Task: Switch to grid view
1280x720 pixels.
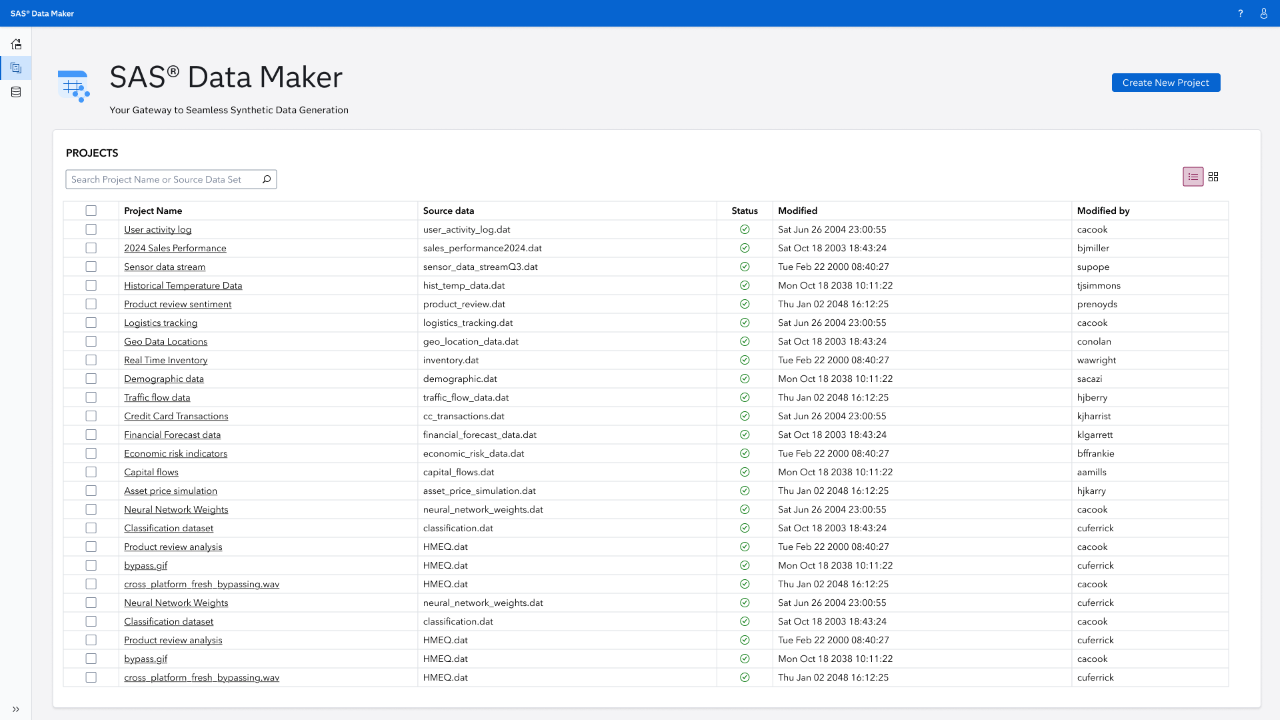Action: (x=1213, y=177)
